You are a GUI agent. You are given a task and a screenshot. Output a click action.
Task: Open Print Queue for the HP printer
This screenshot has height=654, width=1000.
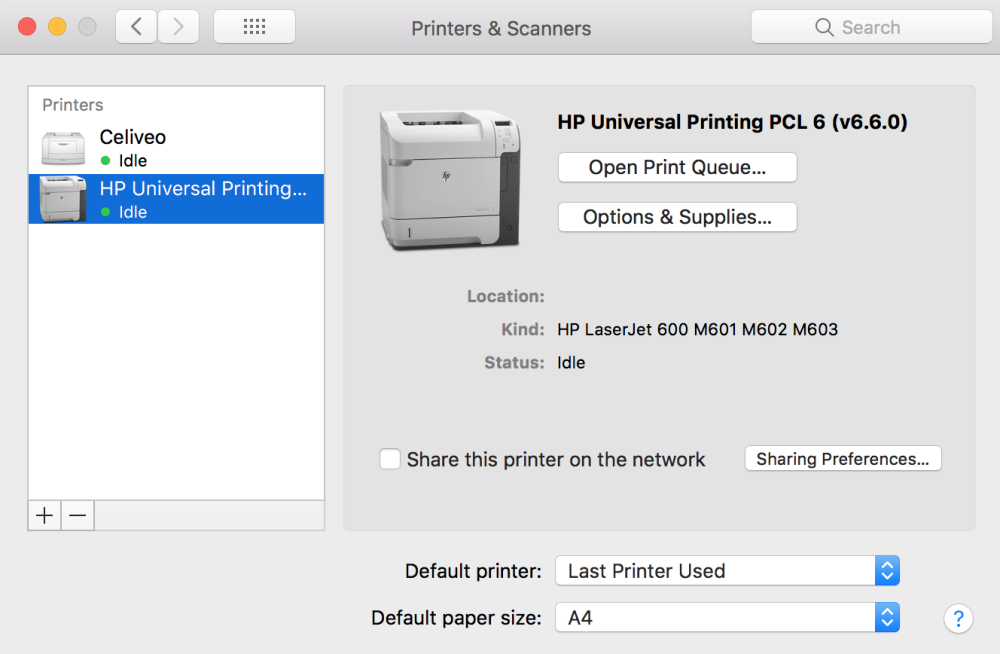click(677, 167)
